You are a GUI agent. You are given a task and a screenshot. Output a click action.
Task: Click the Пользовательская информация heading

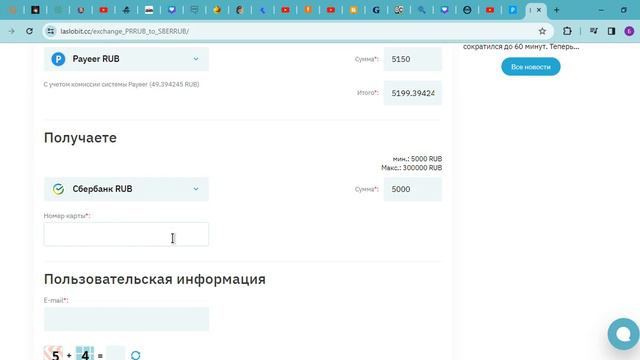point(155,279)
